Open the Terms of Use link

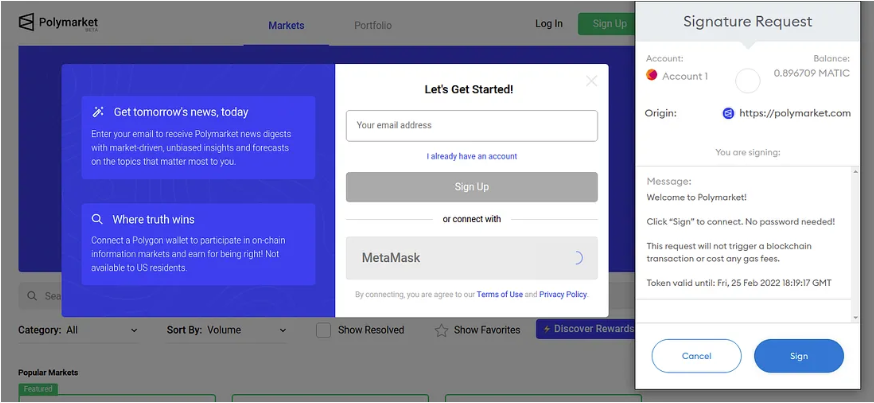pos(499,294)
